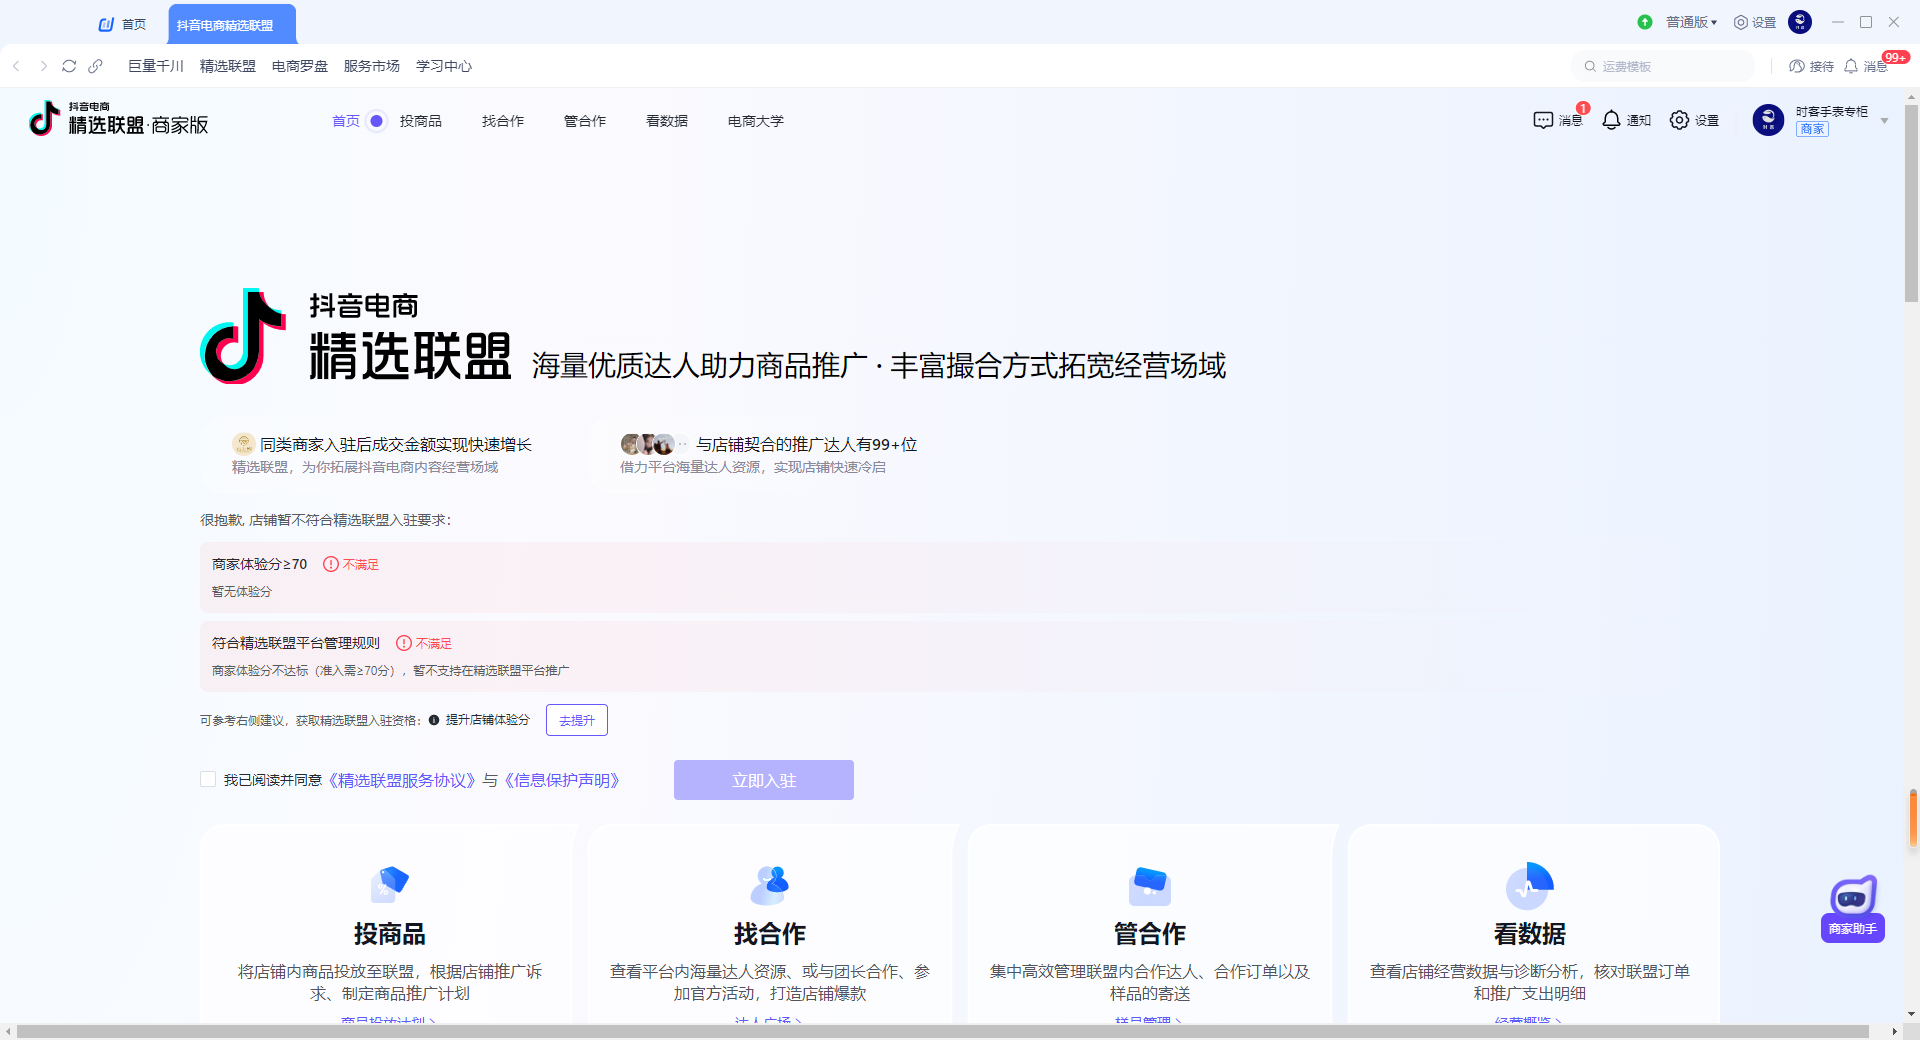The height and width of the screenshot is (1040, 1920).
Task: Click the 时客手表专柜 shop avatar
Action: [1768, 120]
